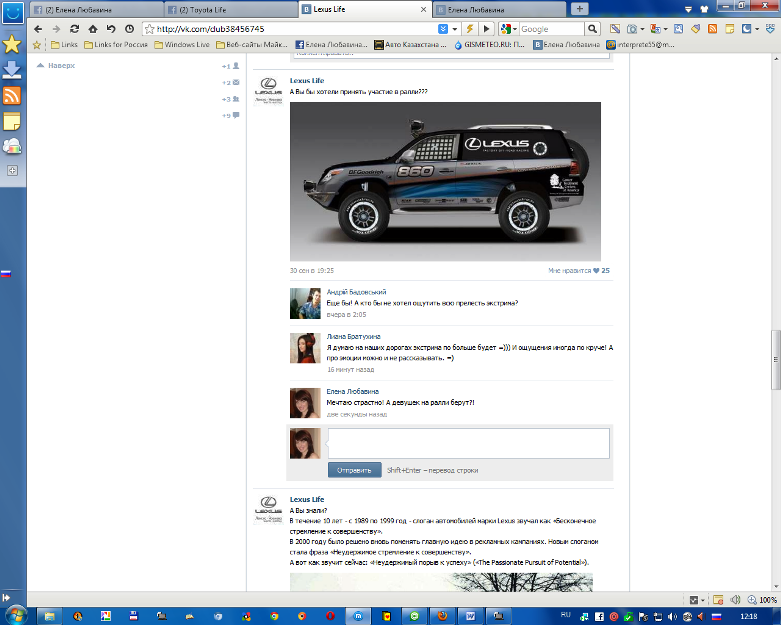Open the RSS toolbar icon beside the search box
781x625 pixels.
[713, 29]
